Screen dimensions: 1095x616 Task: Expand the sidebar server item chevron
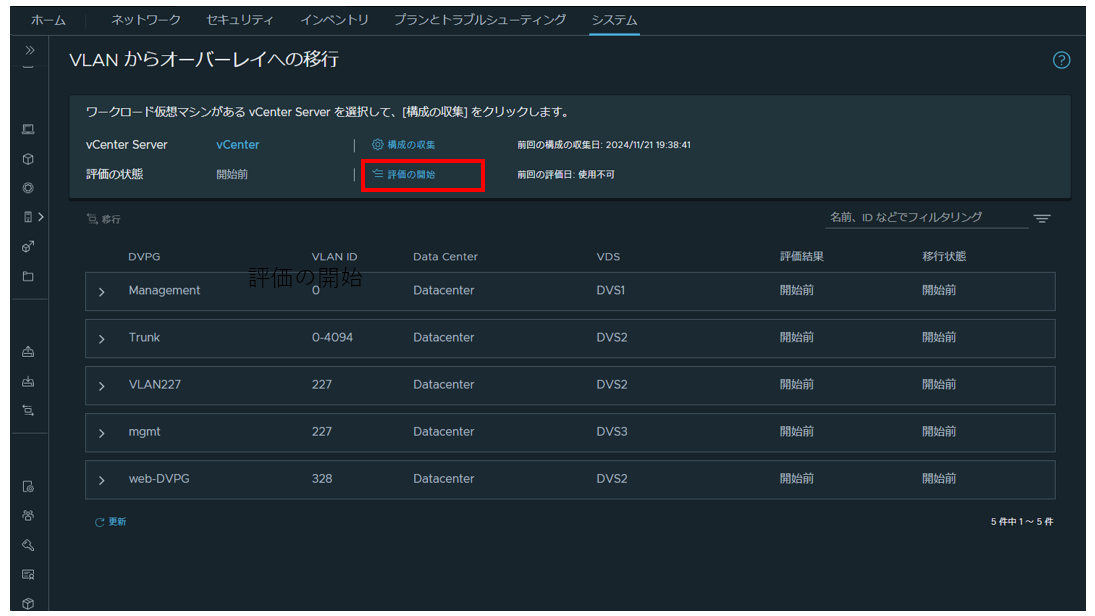[x=41, y=217]
